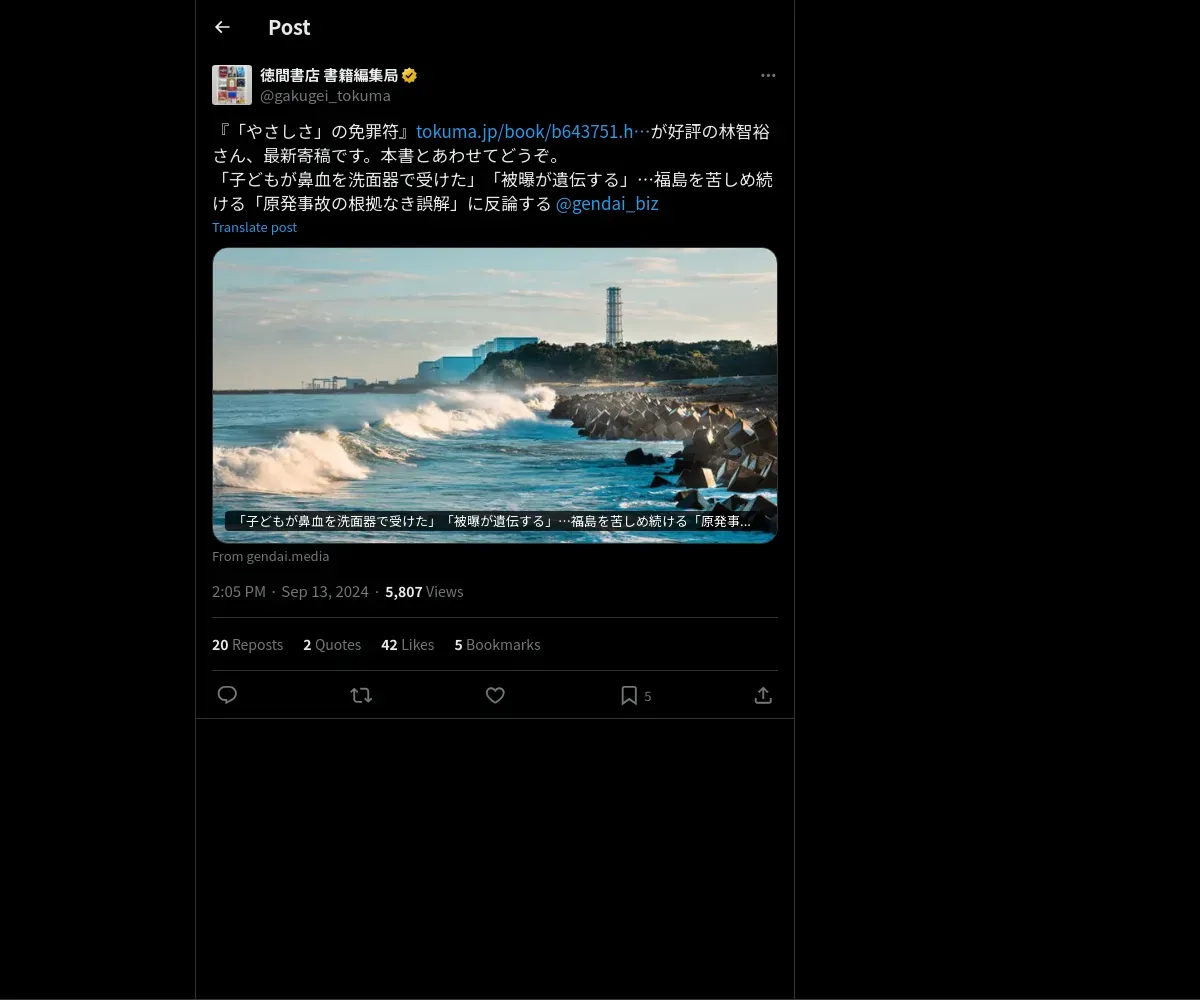Open the post's more options menu
Screen dimensions: 1200x1000
(x=768, y=75)
